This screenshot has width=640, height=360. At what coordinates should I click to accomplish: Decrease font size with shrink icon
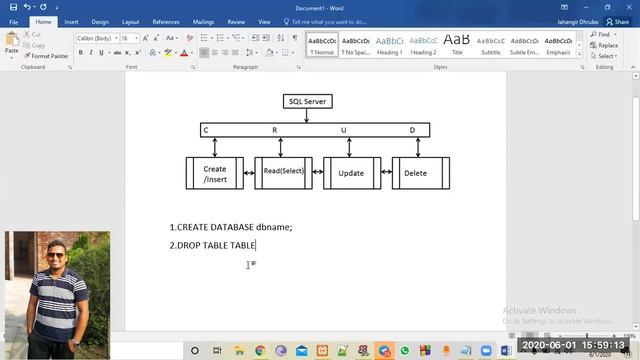click(x=156, y=38)
